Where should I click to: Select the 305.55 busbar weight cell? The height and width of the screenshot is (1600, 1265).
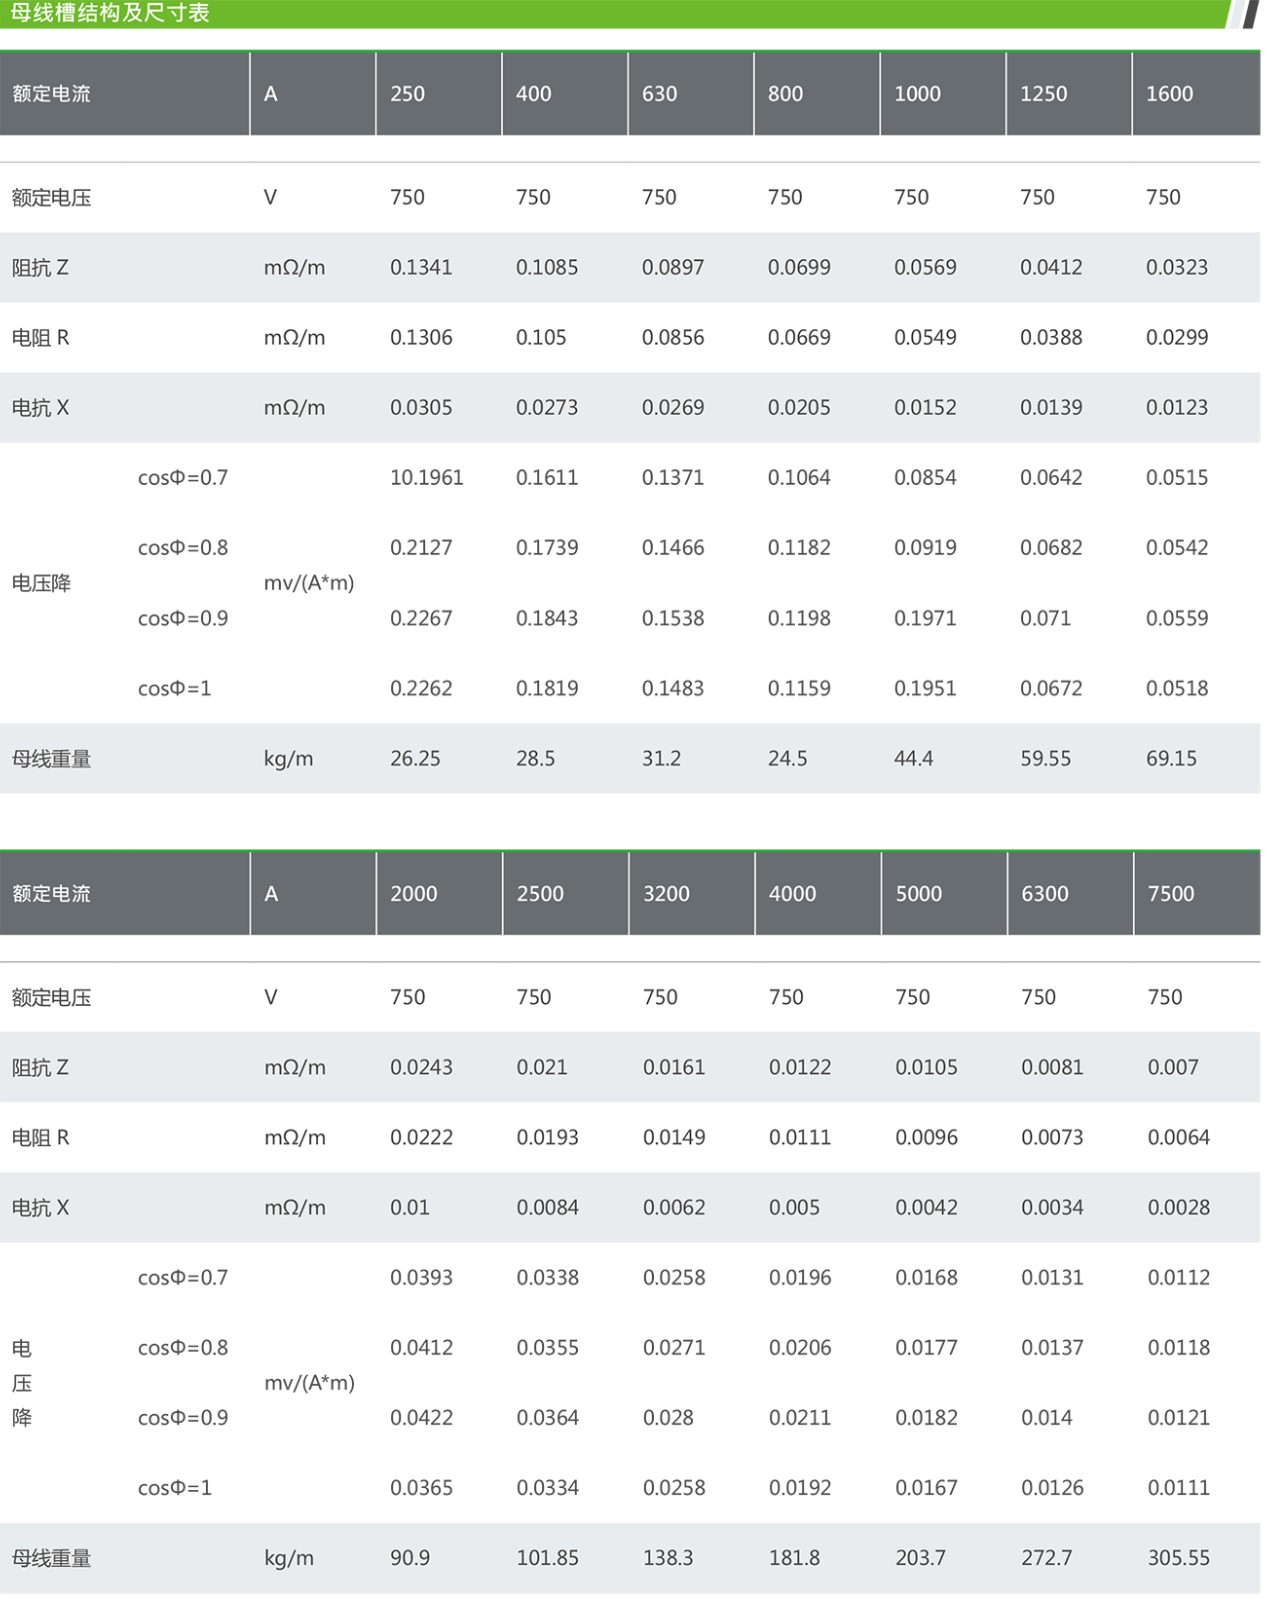pyautogui.click(x=1178, y=1558)
